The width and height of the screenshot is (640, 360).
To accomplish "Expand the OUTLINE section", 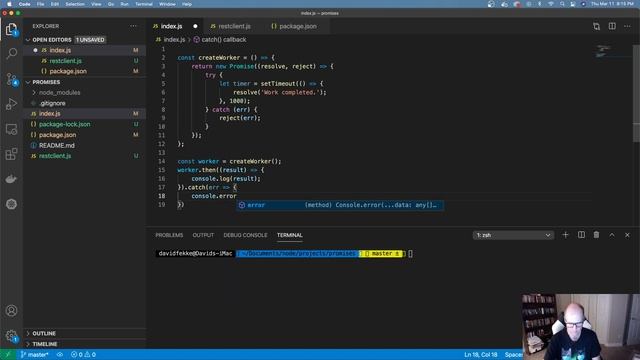I will pyautogui.click(x=44, y=333).
